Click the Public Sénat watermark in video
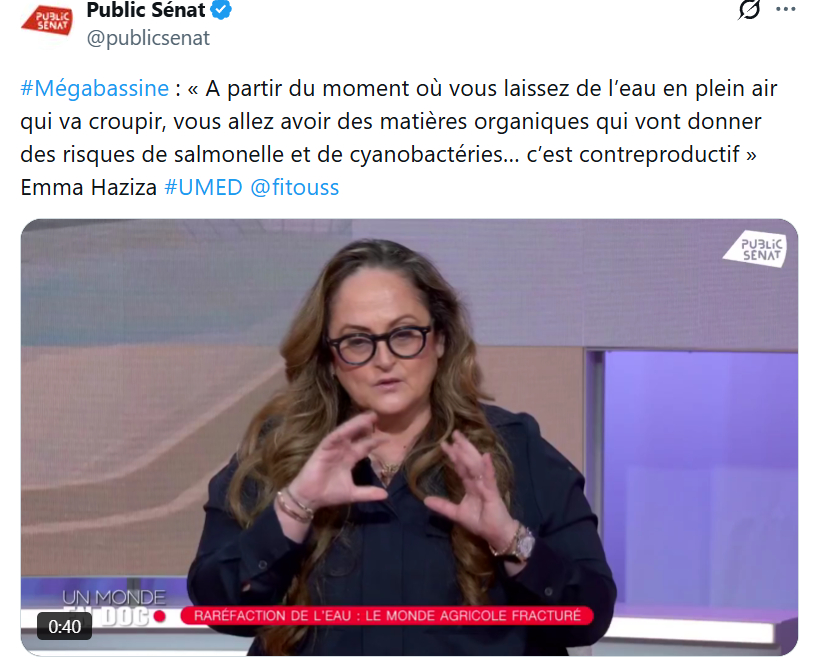The height and width of the screenshot is (666, 815). point(755,249)
